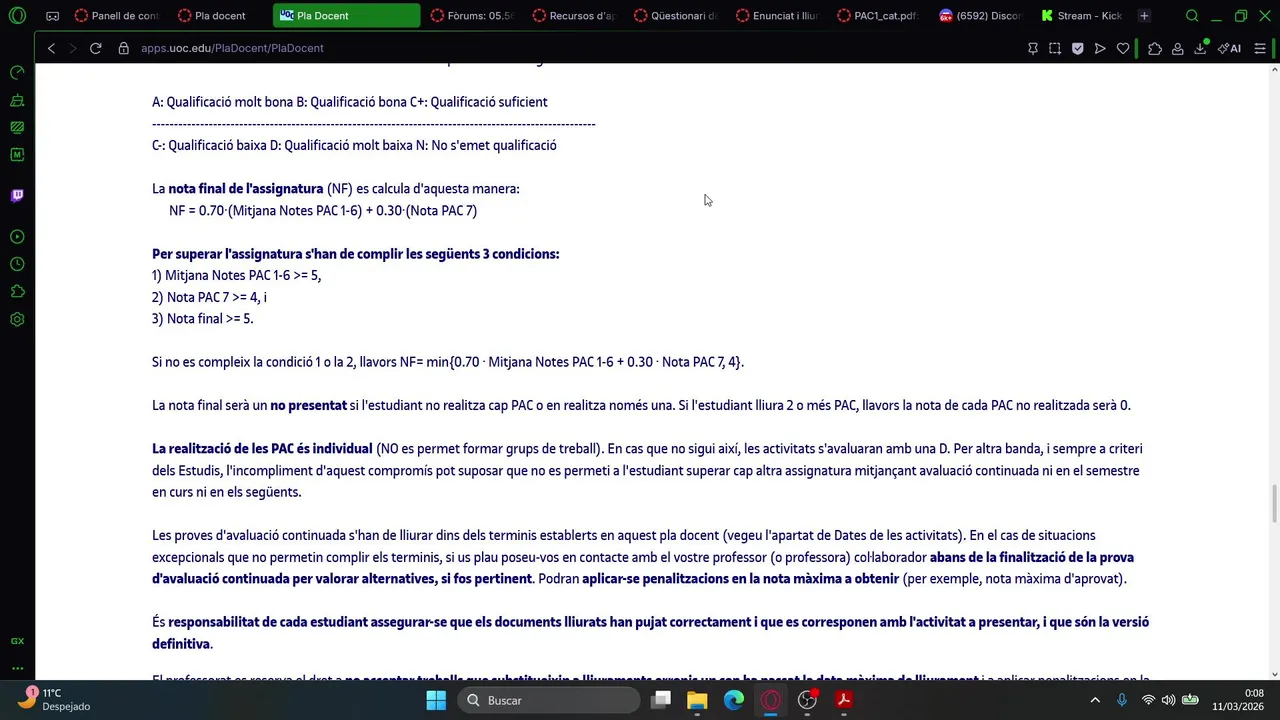1280x720 pixels.
Task: Open a new tab with plus button
Action: pyautogui.click(x=1144, y=16)
